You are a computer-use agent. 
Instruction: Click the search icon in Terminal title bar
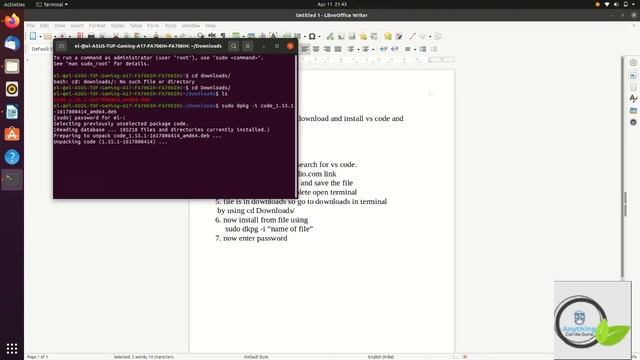click(x=233, y=46)
